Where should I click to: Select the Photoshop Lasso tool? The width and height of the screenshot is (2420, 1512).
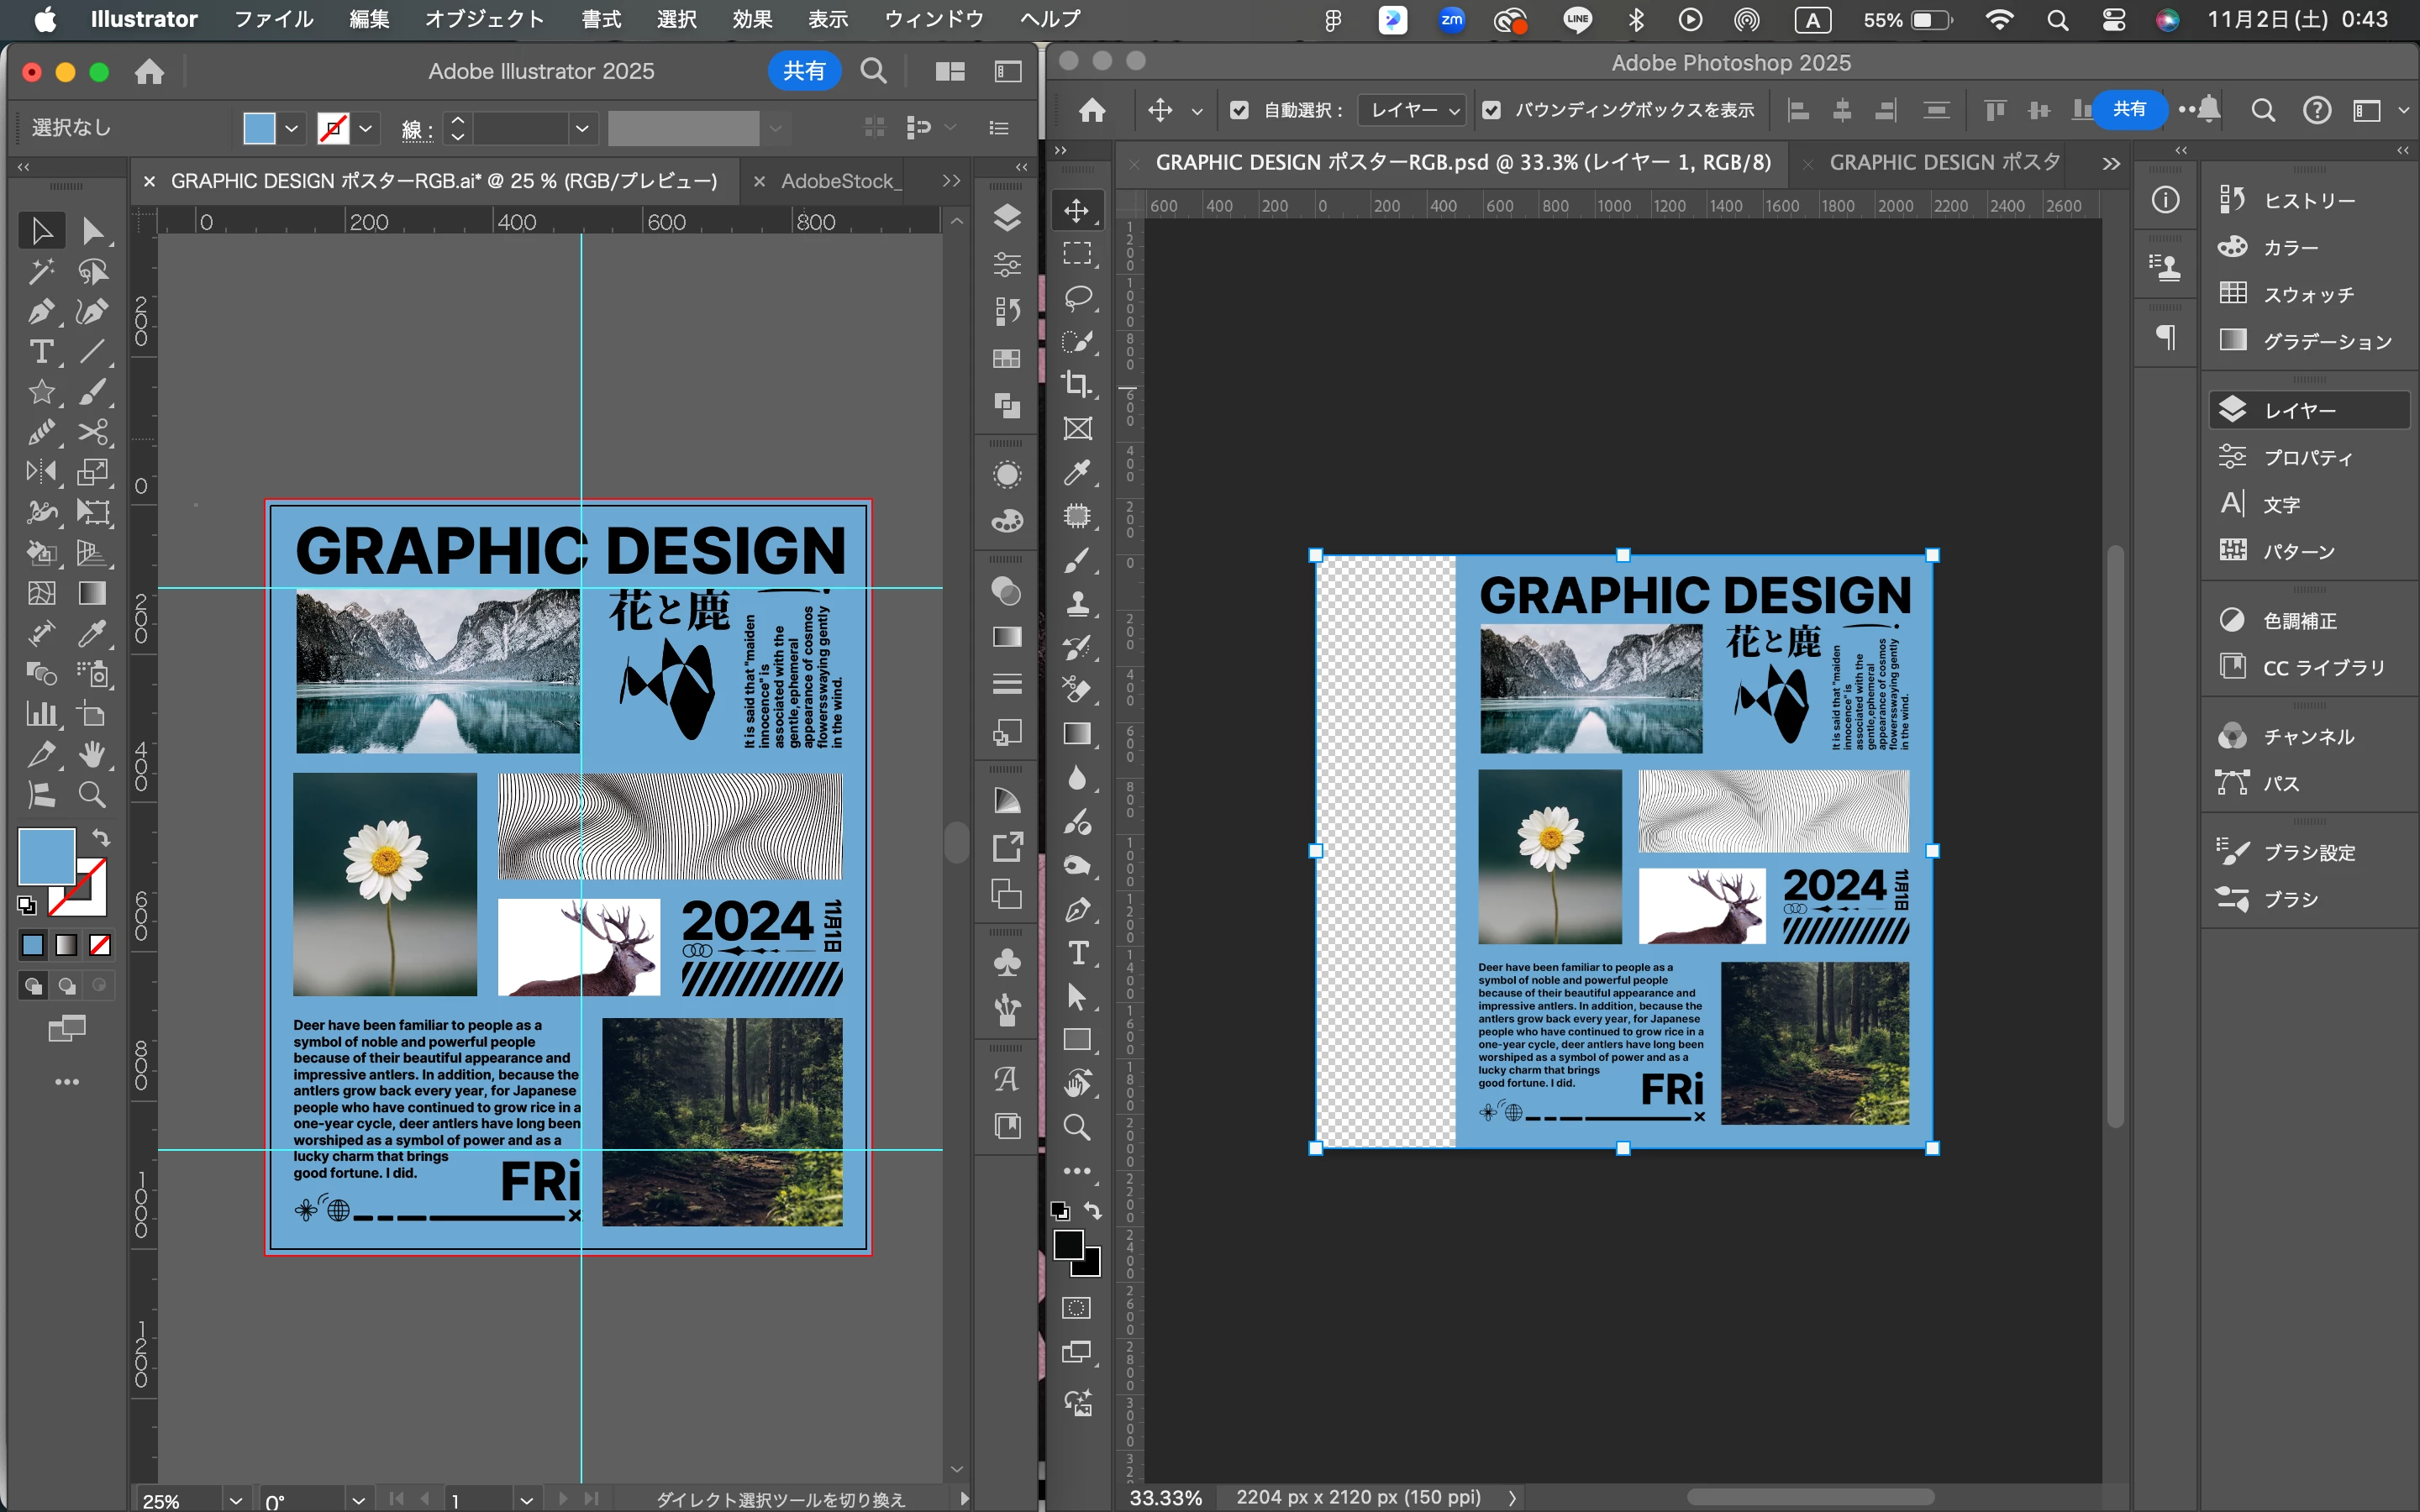[x=1077, y=298]
